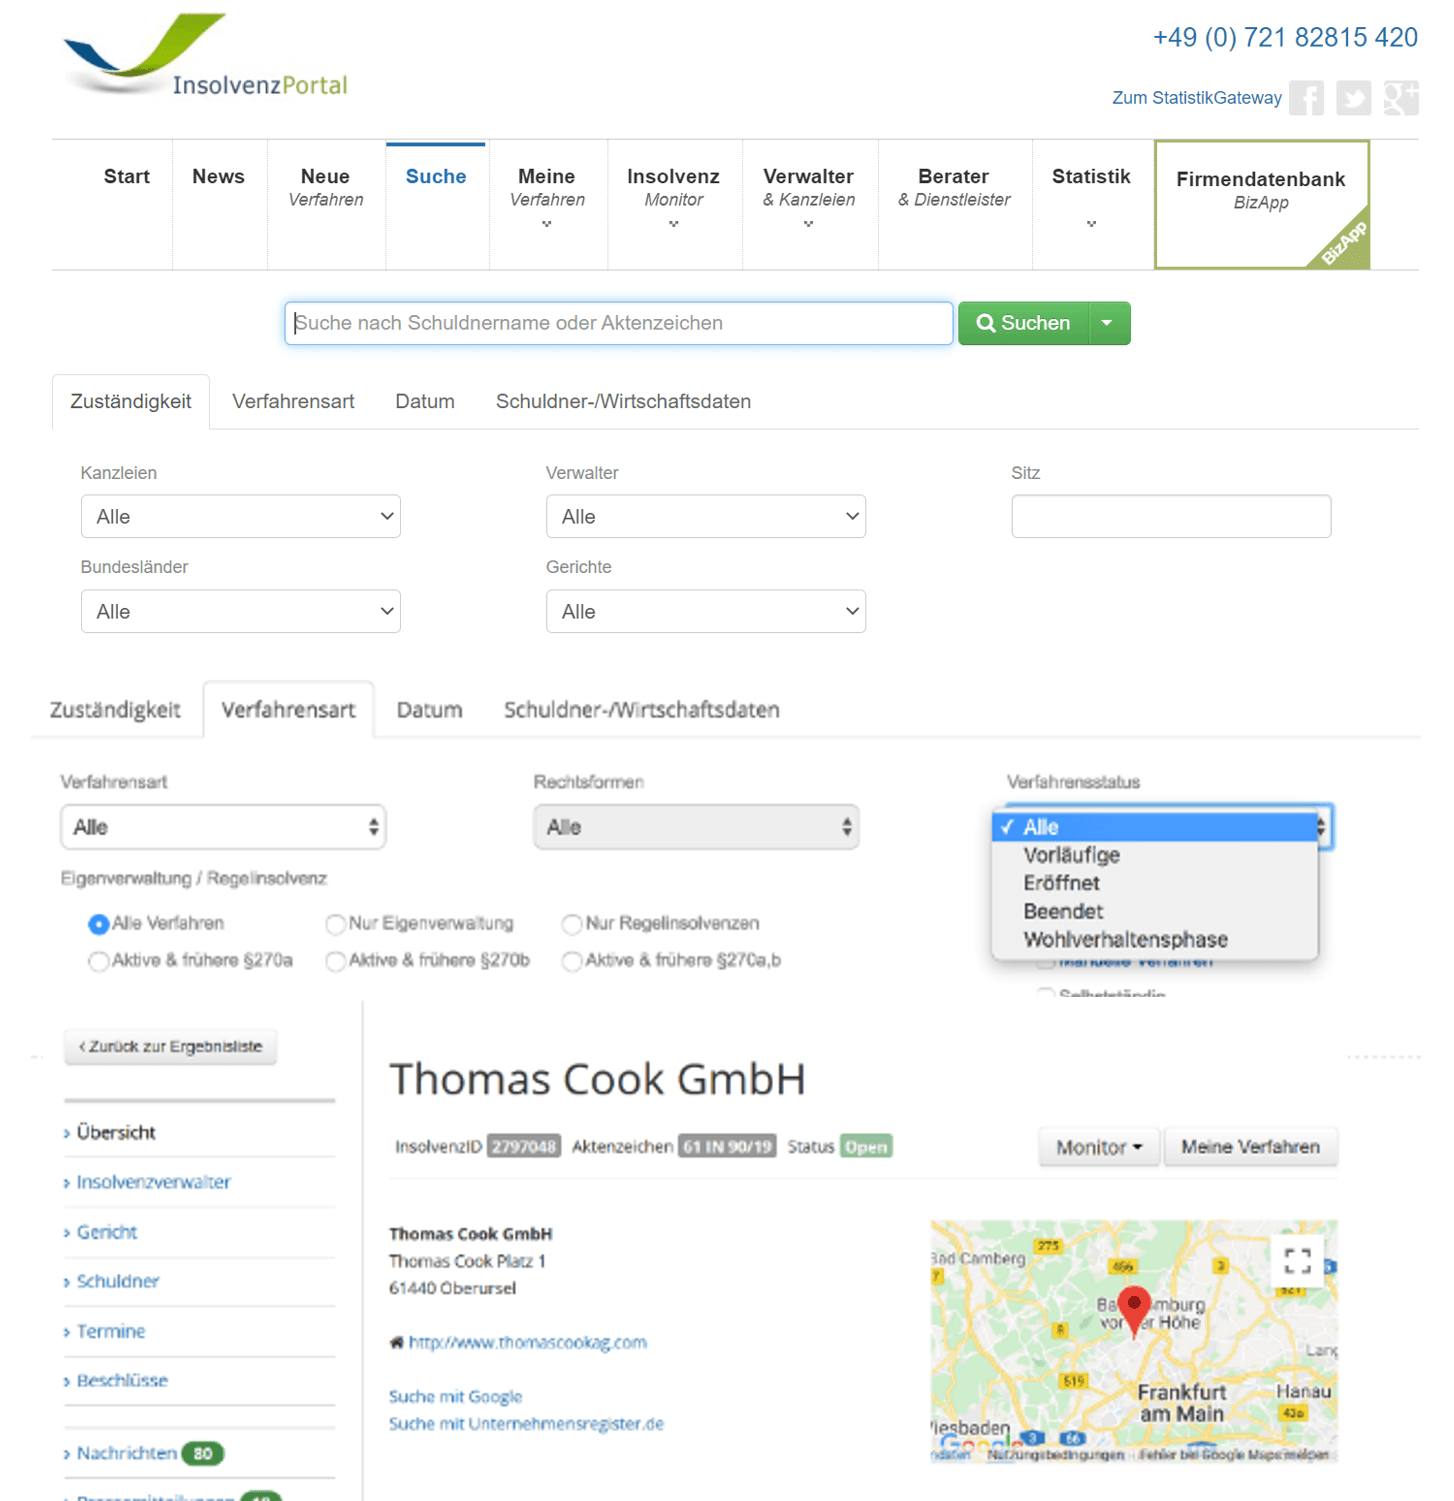1454x1501 pixels.
Task: Open the Schuldner sidebar link
Action: pos(118,1281)
